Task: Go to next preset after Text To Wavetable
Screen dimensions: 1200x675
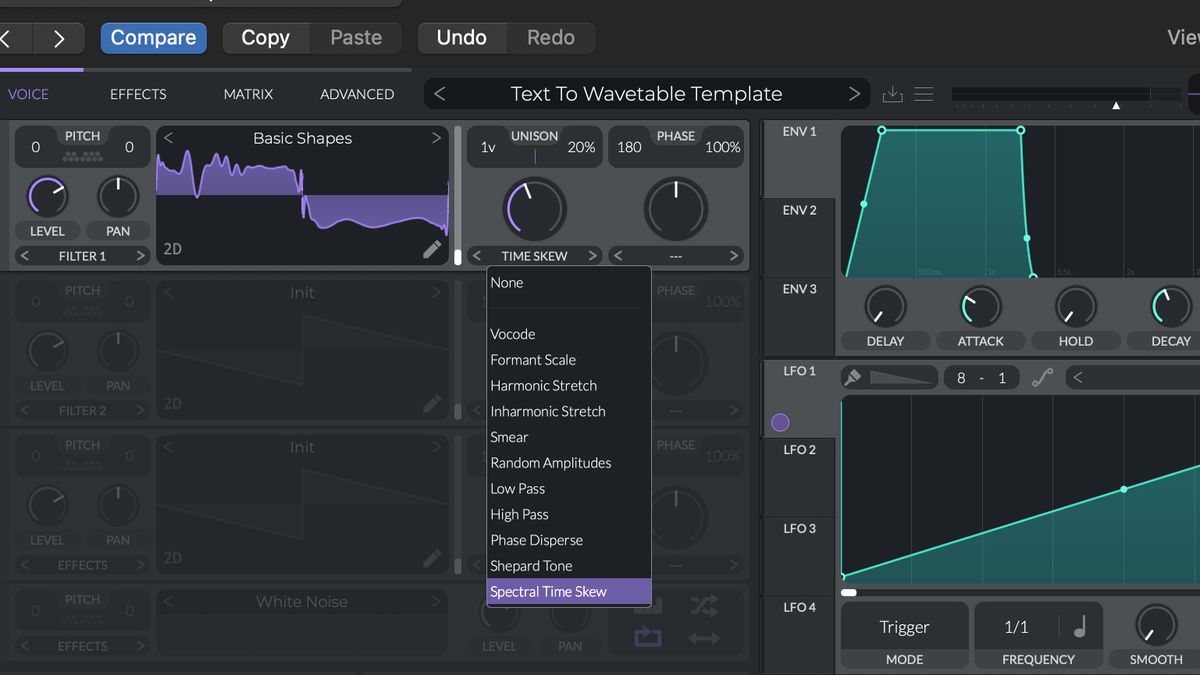Action: click(854, 94)
